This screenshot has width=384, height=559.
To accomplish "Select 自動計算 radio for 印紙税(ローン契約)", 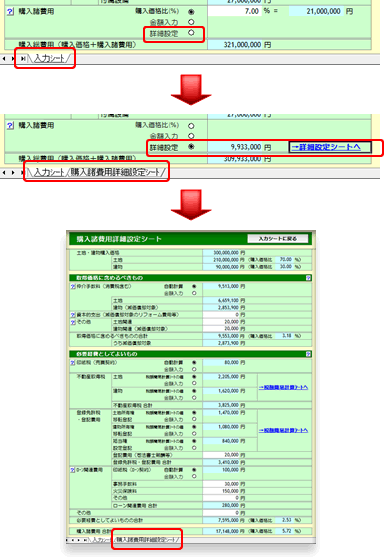I will (194, 470).
